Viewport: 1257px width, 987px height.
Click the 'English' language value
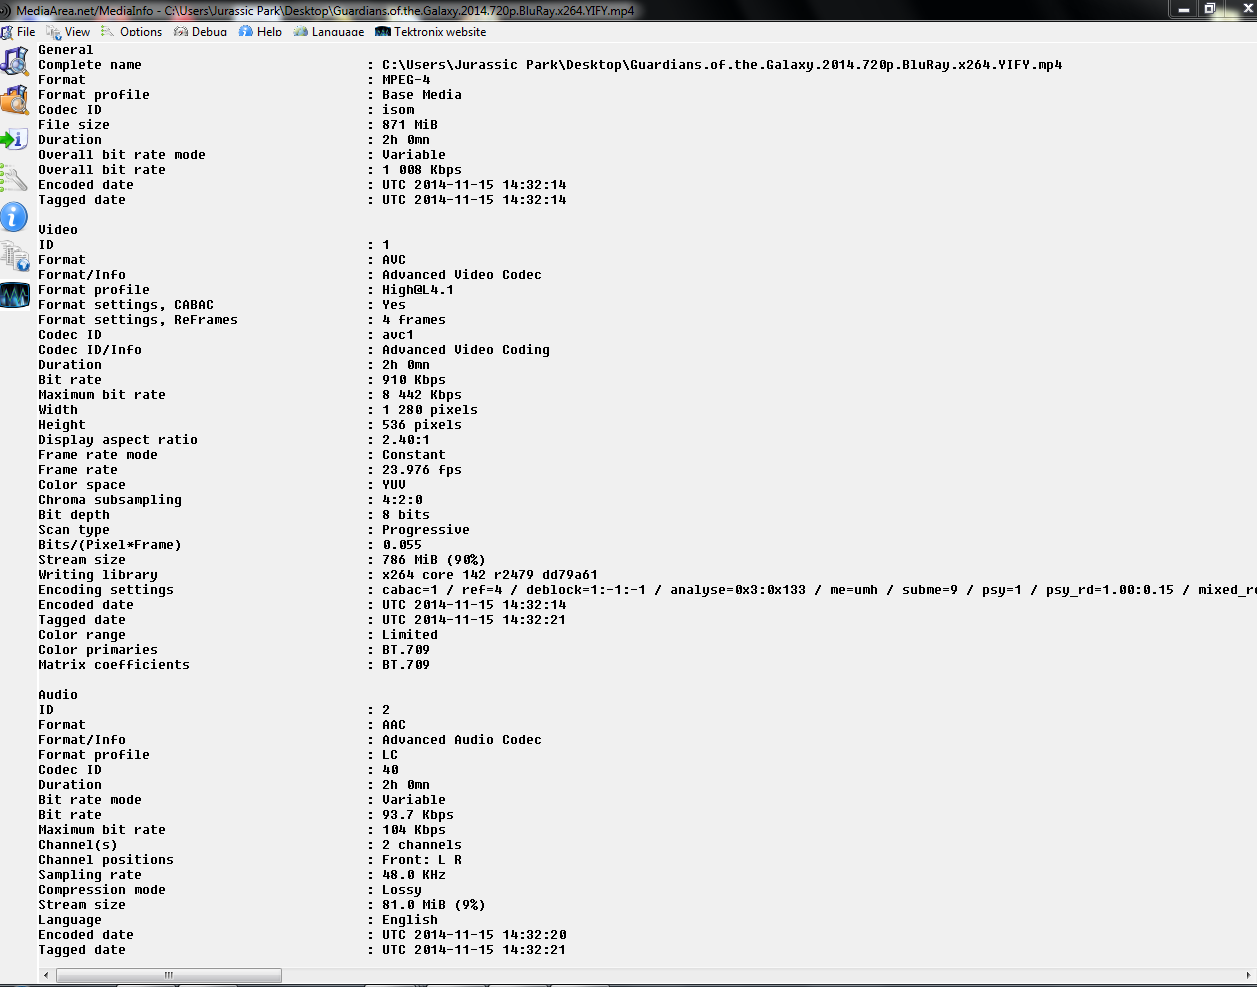410,920
